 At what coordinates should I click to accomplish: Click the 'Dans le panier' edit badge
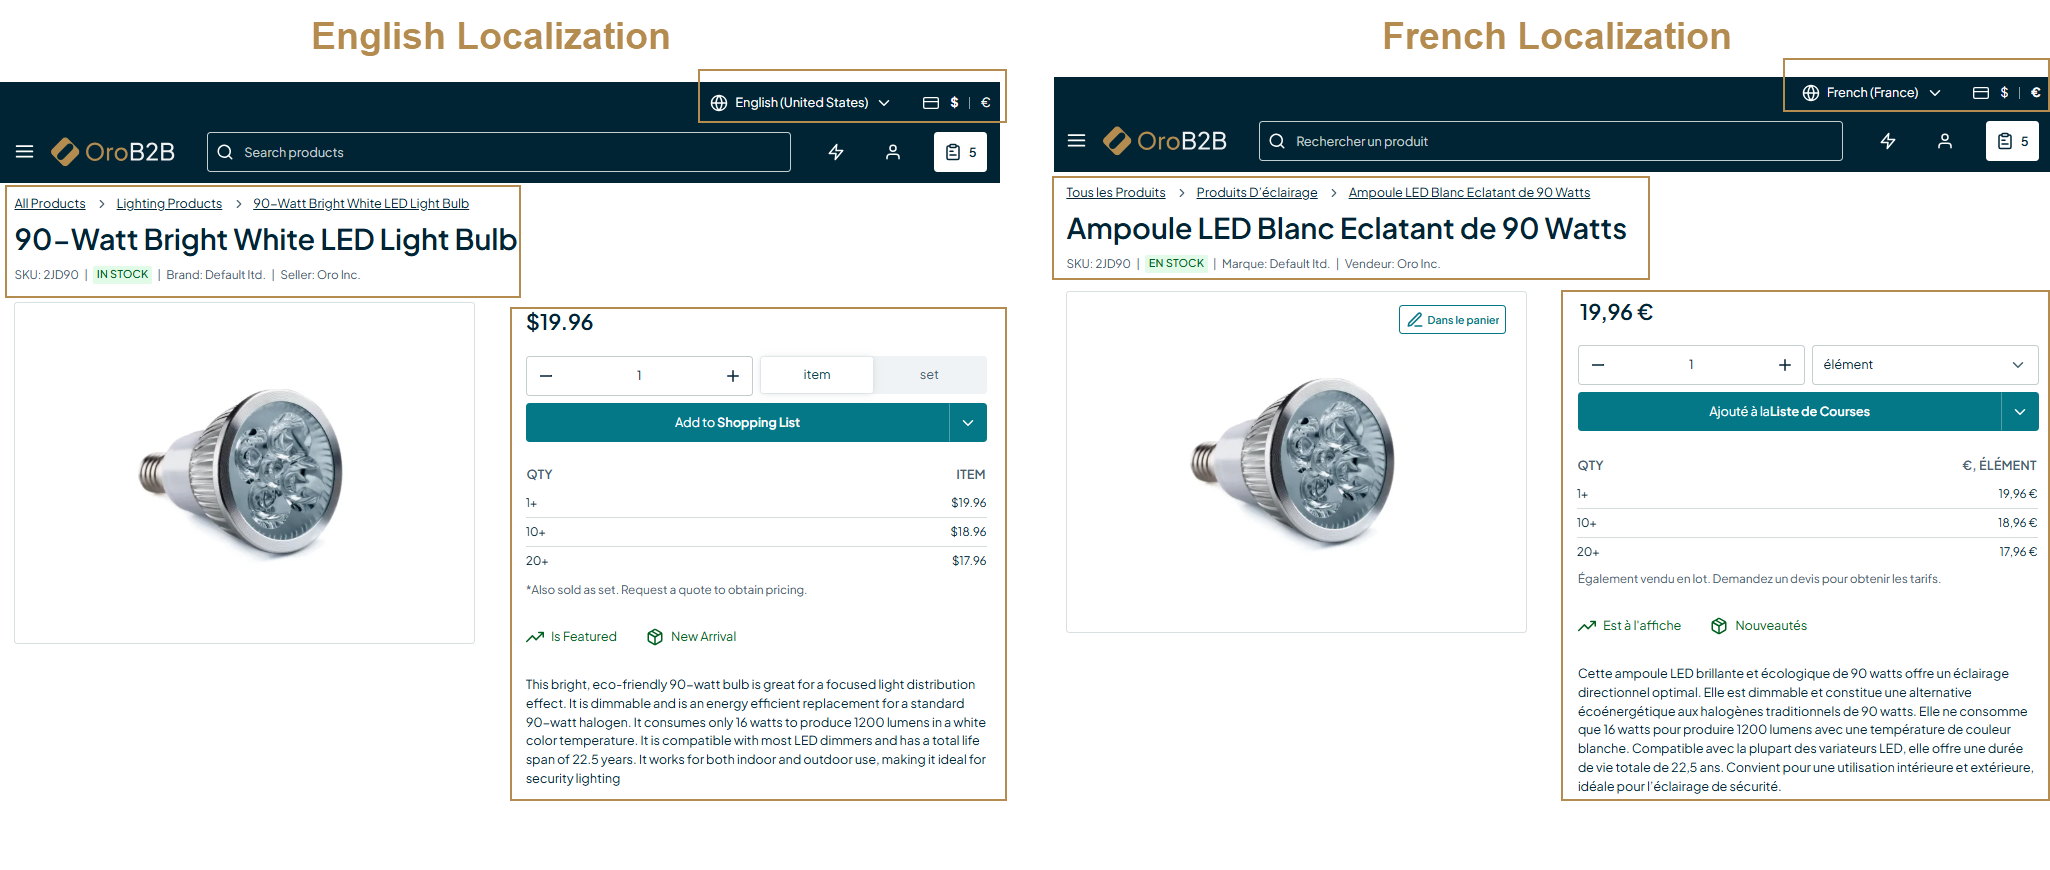click(x=1452, y=320)
